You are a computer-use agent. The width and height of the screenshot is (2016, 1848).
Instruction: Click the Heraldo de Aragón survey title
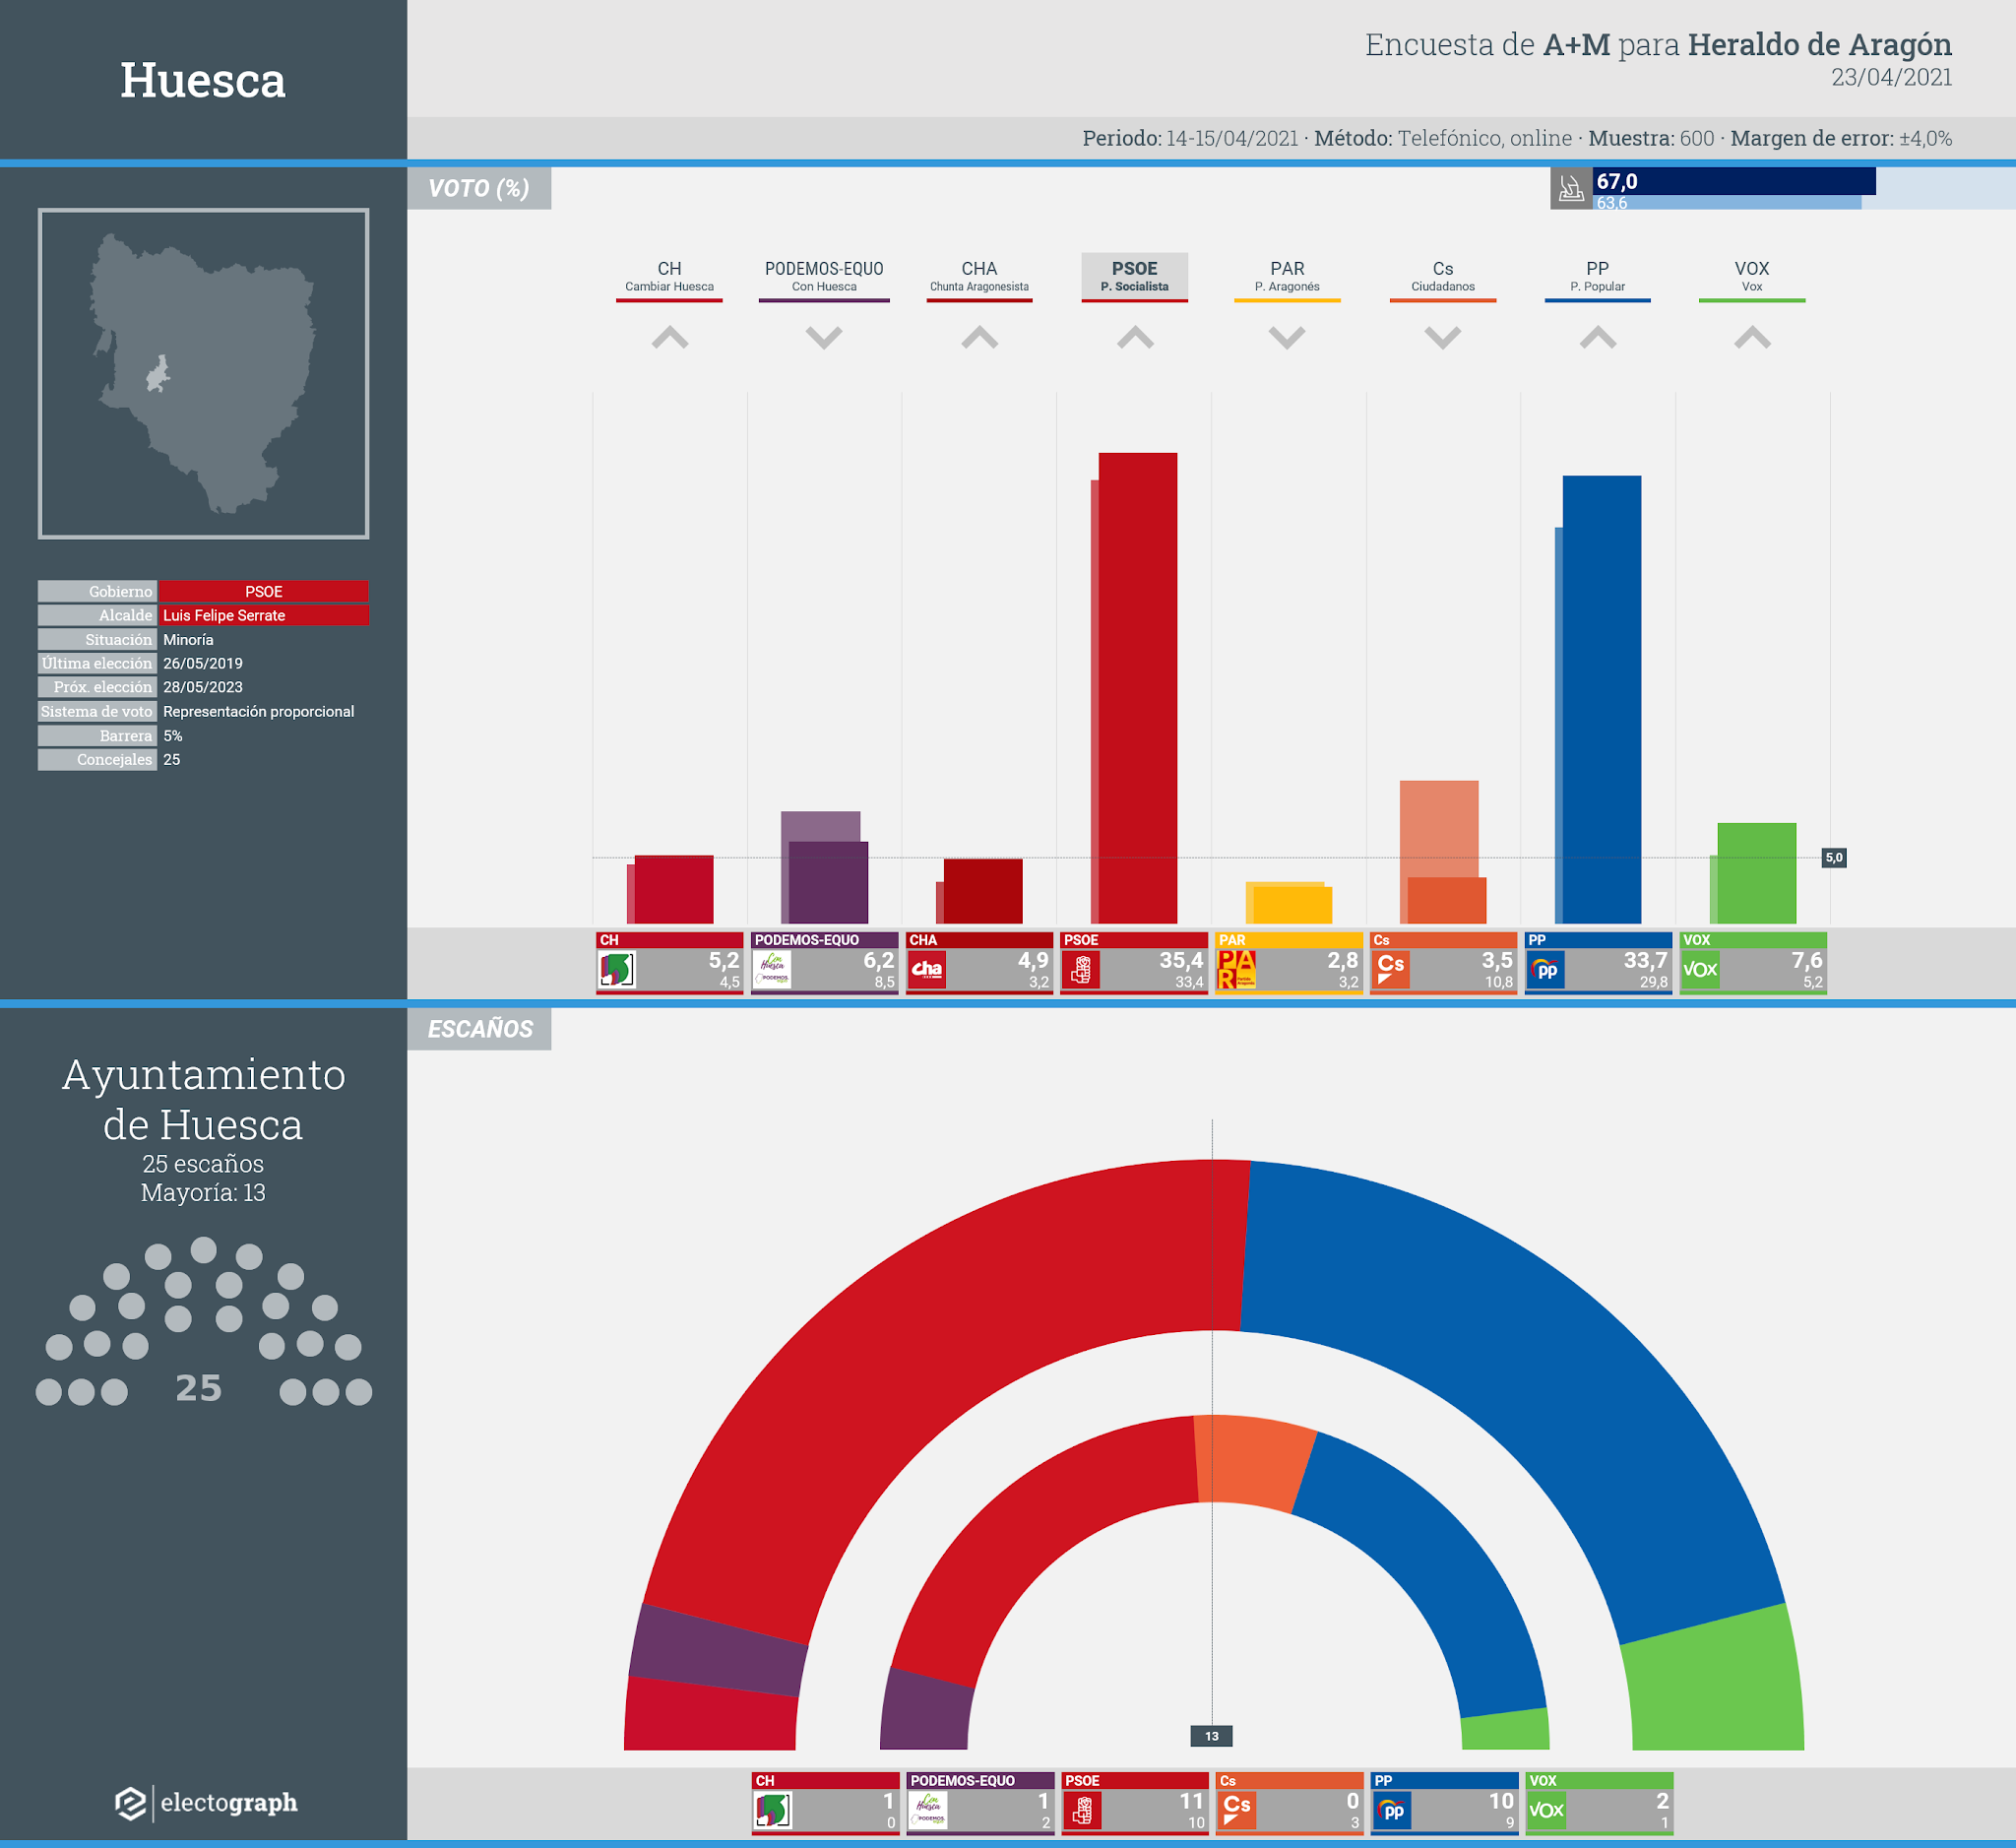1658,45
